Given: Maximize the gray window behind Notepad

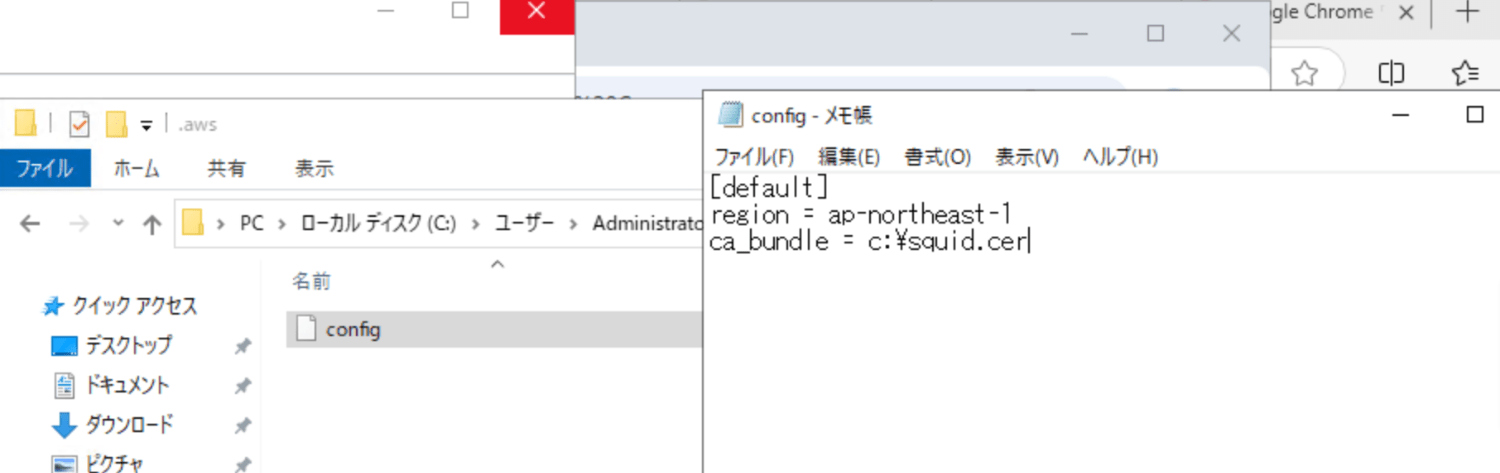Looking at the screenshot, I should tap(1156, 34).
